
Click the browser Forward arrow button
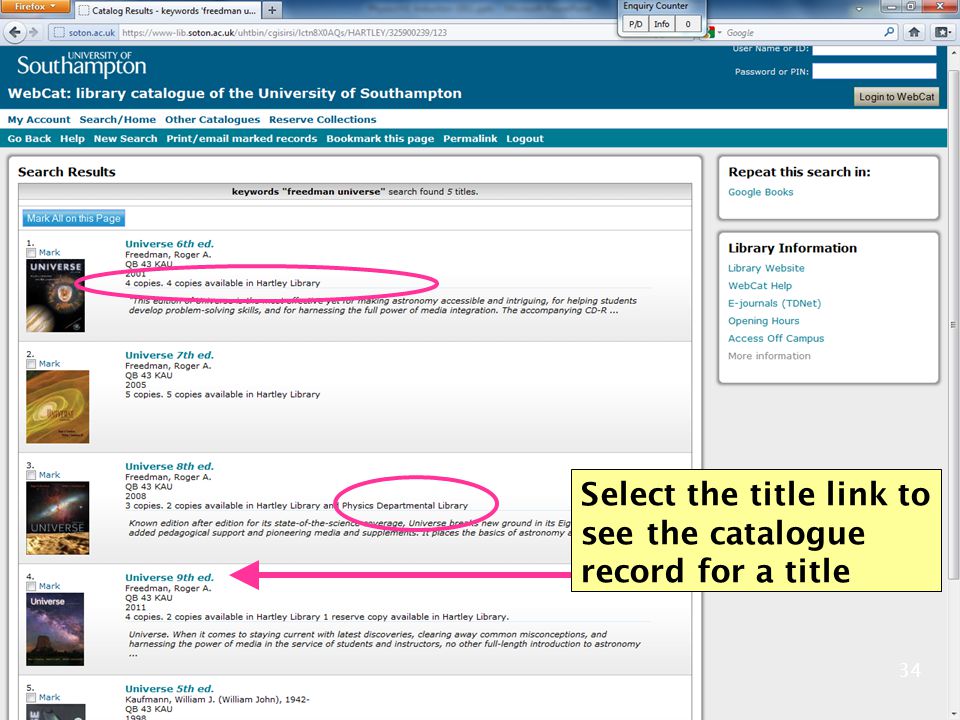[34, 32]
